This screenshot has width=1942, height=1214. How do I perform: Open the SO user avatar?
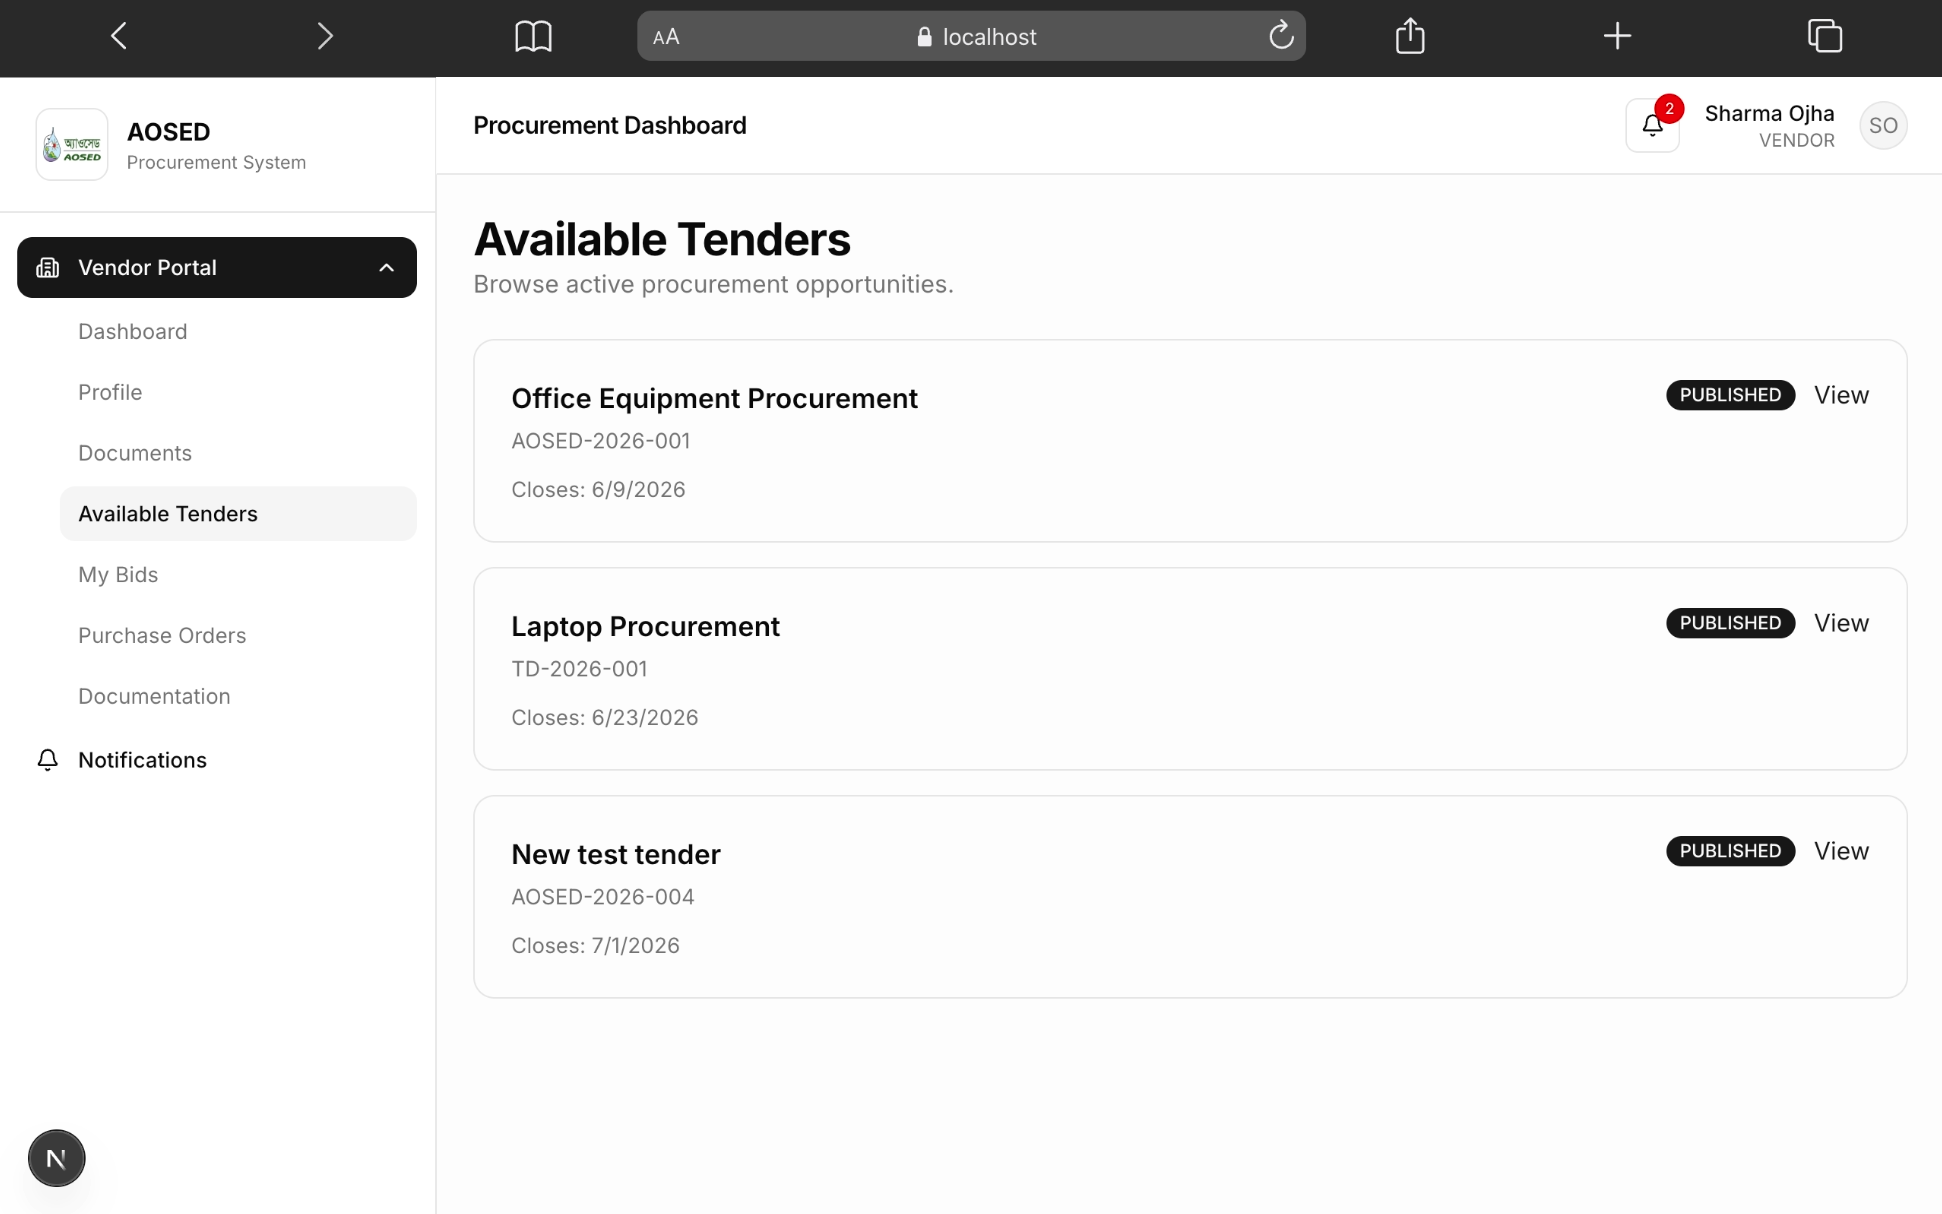point(1883,126)
